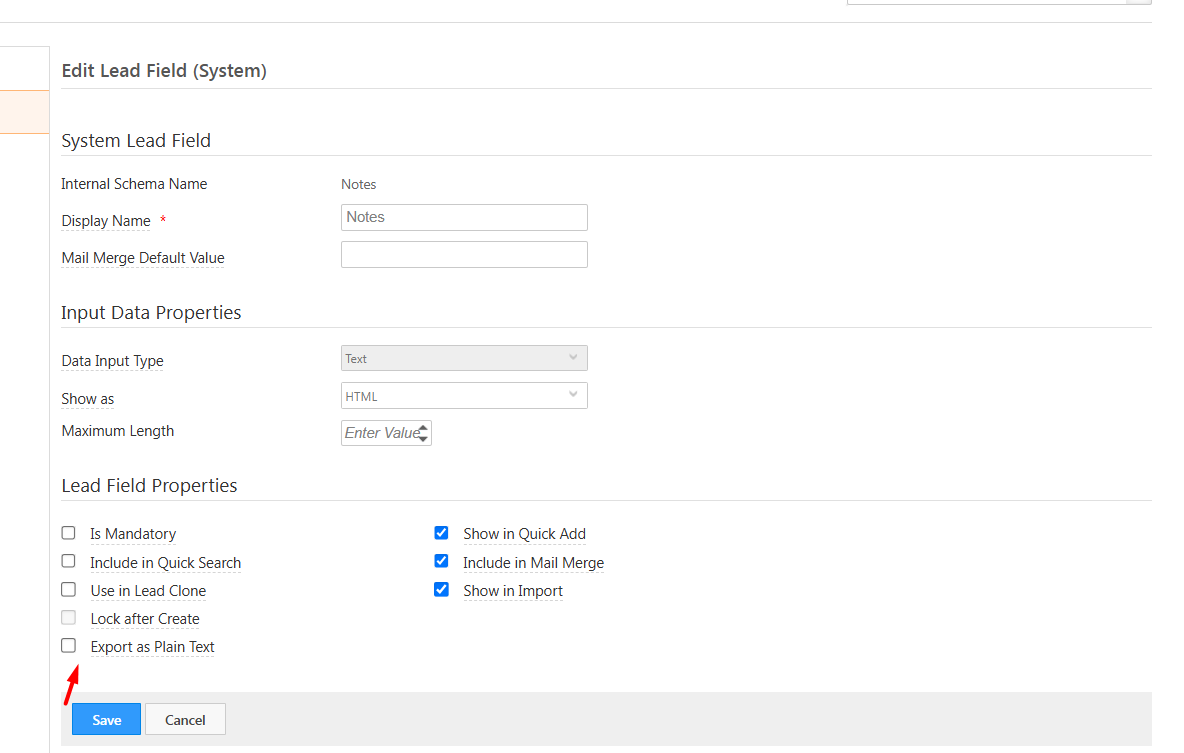Enable Export as Plain Text checkbox
This screenshot has height=753, width=1184.
point(69,646)
